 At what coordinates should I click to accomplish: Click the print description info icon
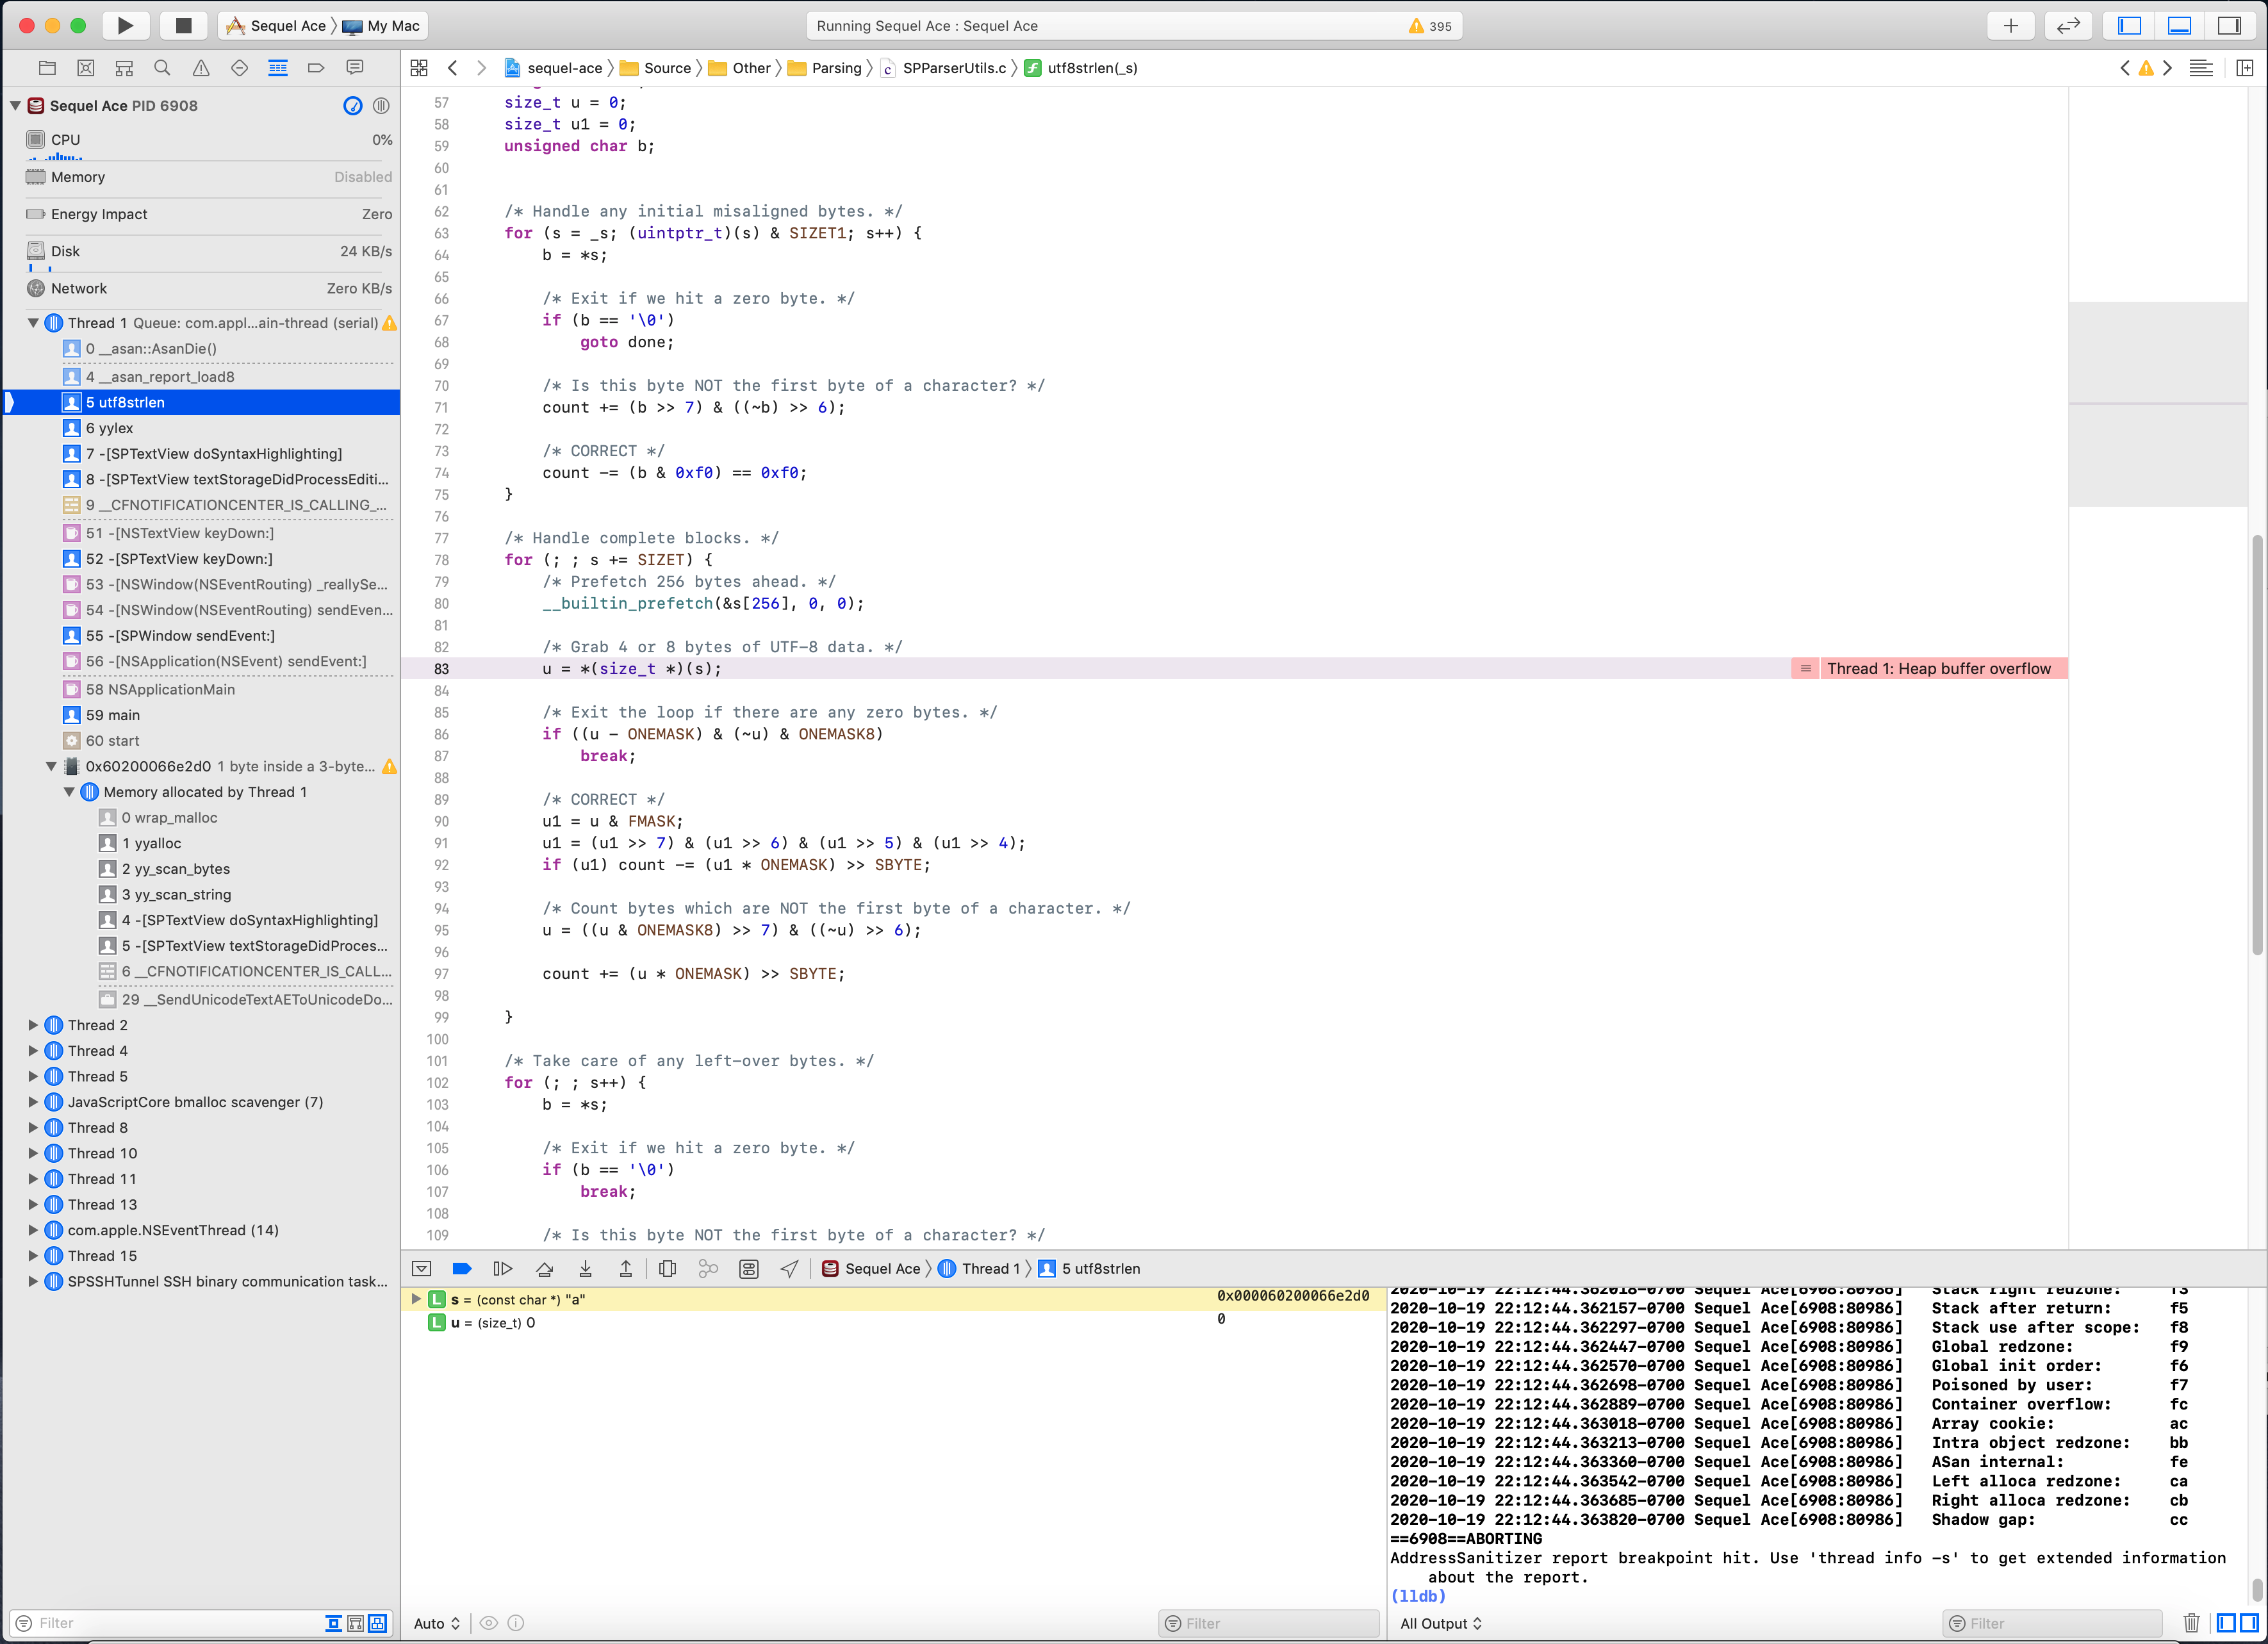516,1623
